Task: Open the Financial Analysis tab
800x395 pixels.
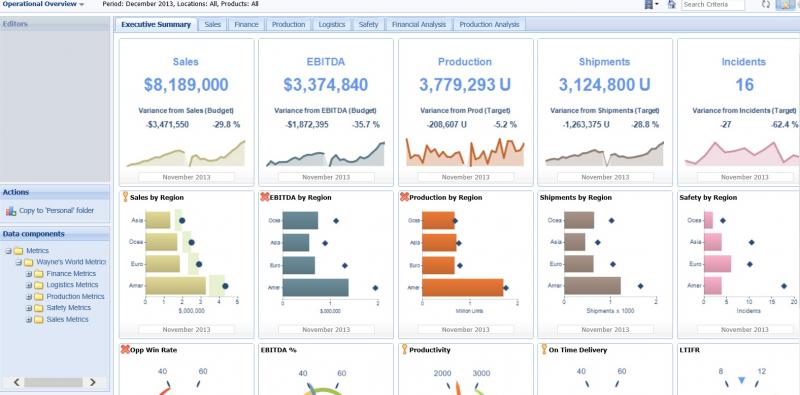Action: tap(419, 24)
